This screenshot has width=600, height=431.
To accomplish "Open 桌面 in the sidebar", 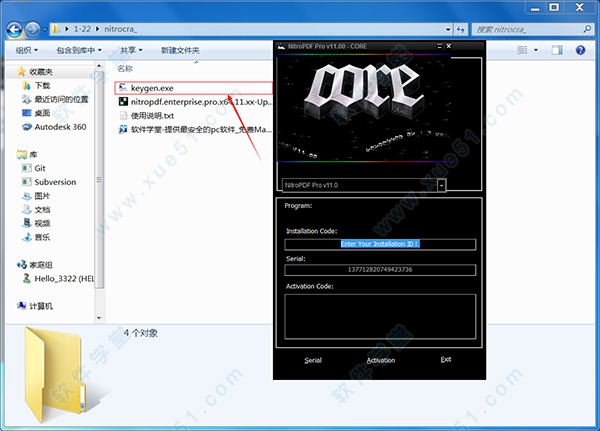I will 36,113.
